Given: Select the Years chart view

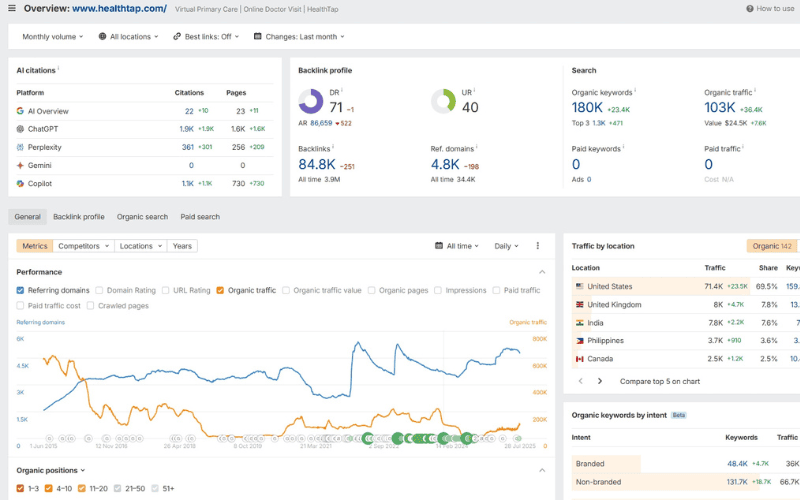Looking at the screenshot, I should click(182, 246).
